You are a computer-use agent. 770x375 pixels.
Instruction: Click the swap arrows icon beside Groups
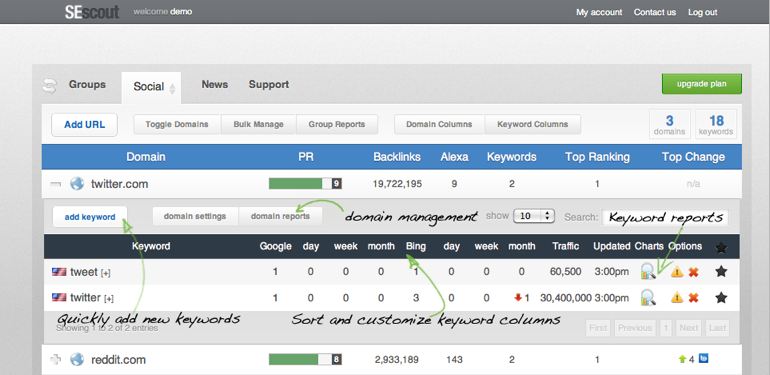[50, 85]
